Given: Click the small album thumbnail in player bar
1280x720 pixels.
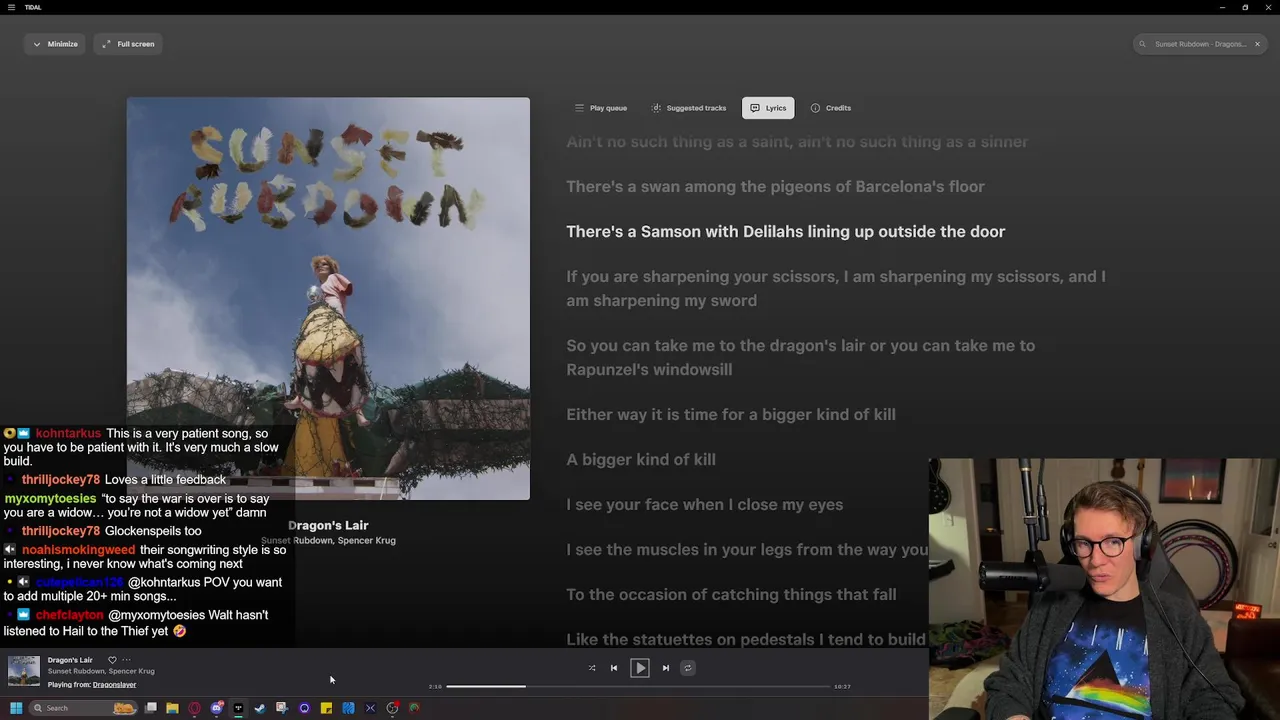Looking at the screenshot, I should (24, 671).
